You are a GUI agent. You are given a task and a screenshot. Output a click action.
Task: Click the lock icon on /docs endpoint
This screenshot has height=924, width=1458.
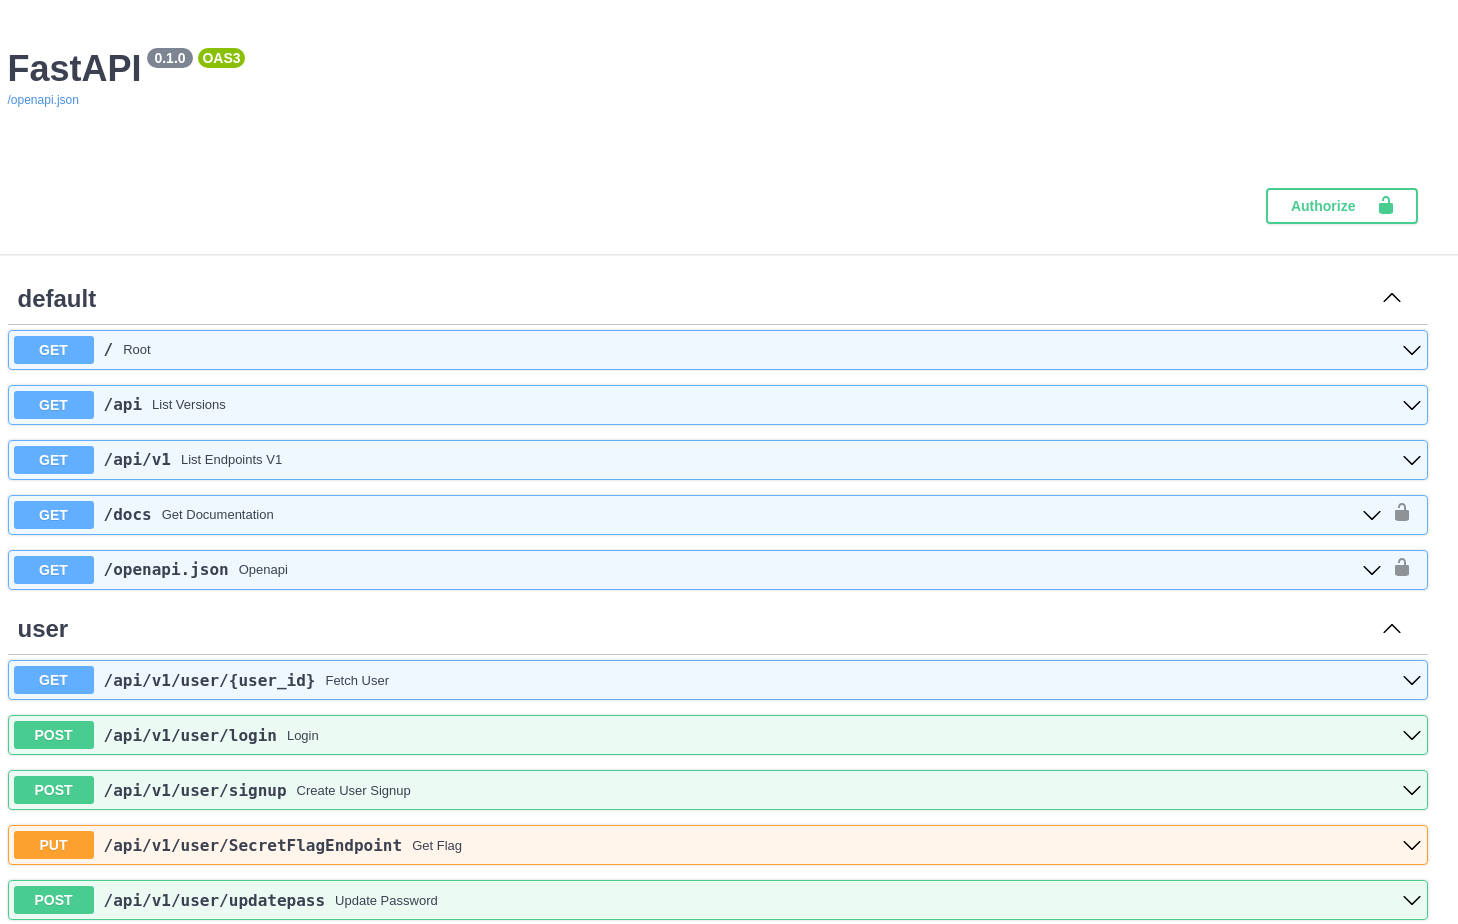(1402, 513)
